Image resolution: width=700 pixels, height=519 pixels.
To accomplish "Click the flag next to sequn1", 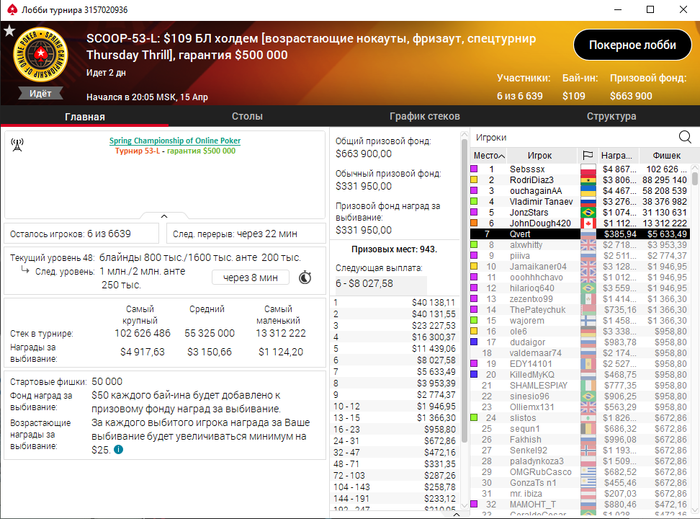I will click(588, 429).
